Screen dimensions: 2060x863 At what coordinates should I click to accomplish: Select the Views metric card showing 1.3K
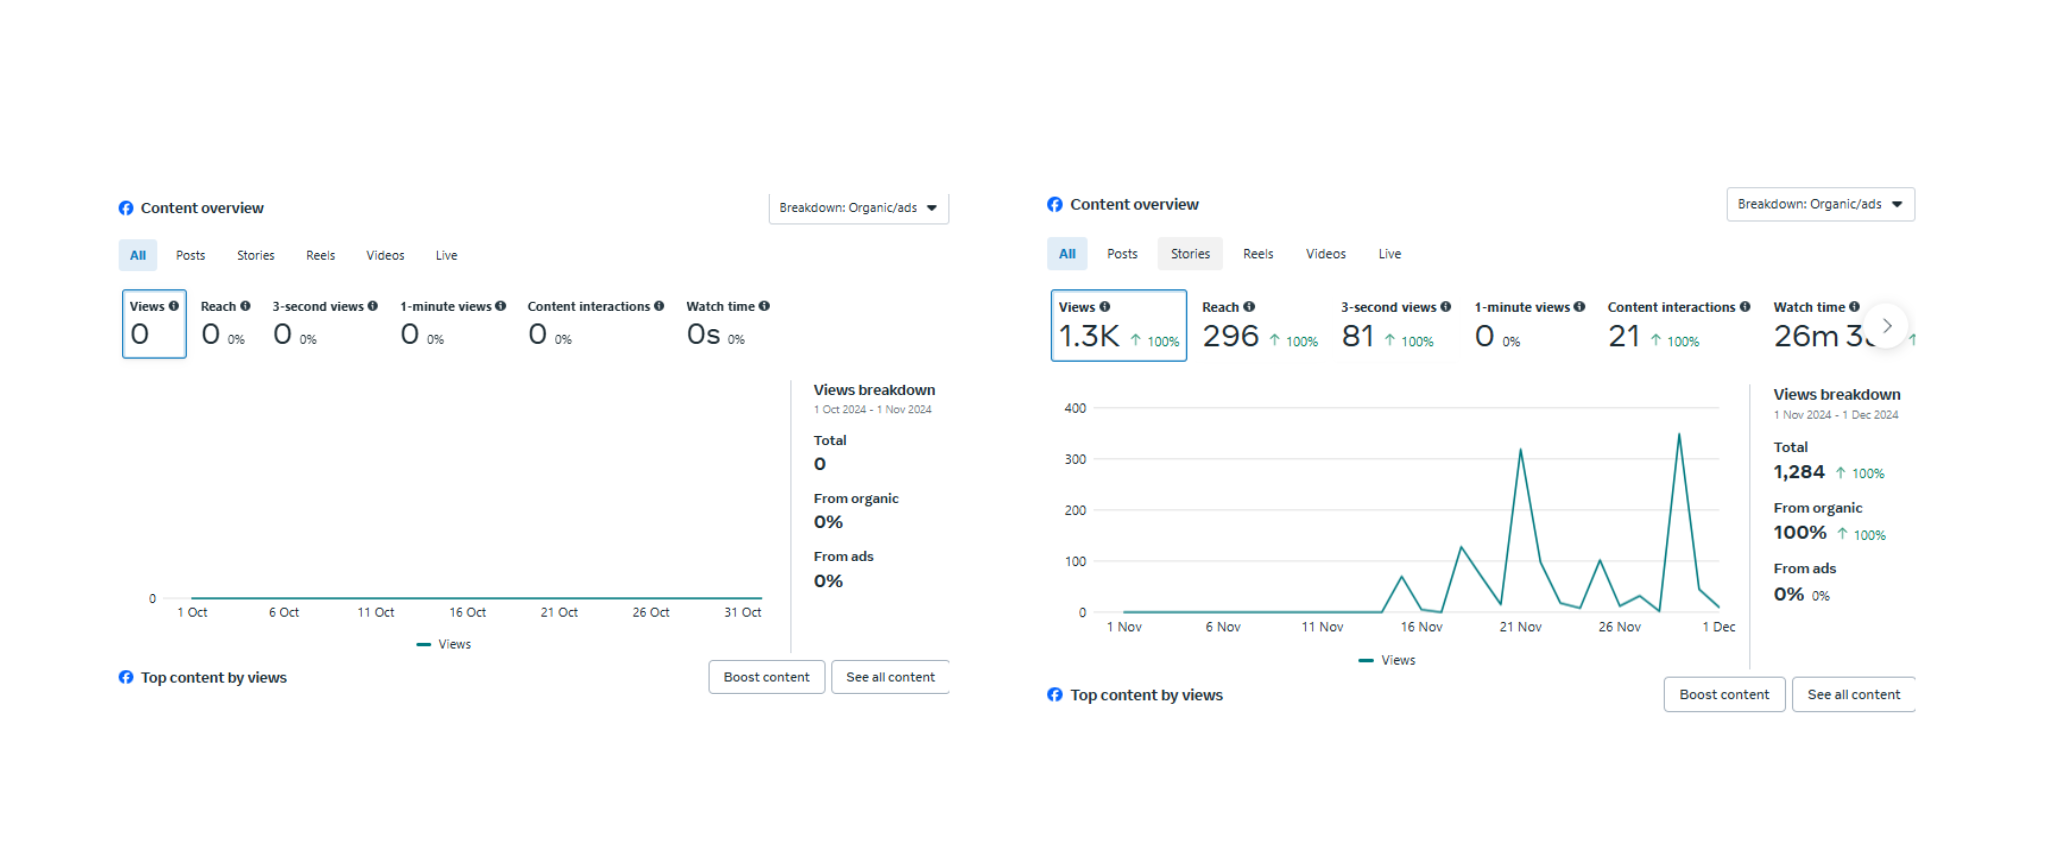(1118, 326)
